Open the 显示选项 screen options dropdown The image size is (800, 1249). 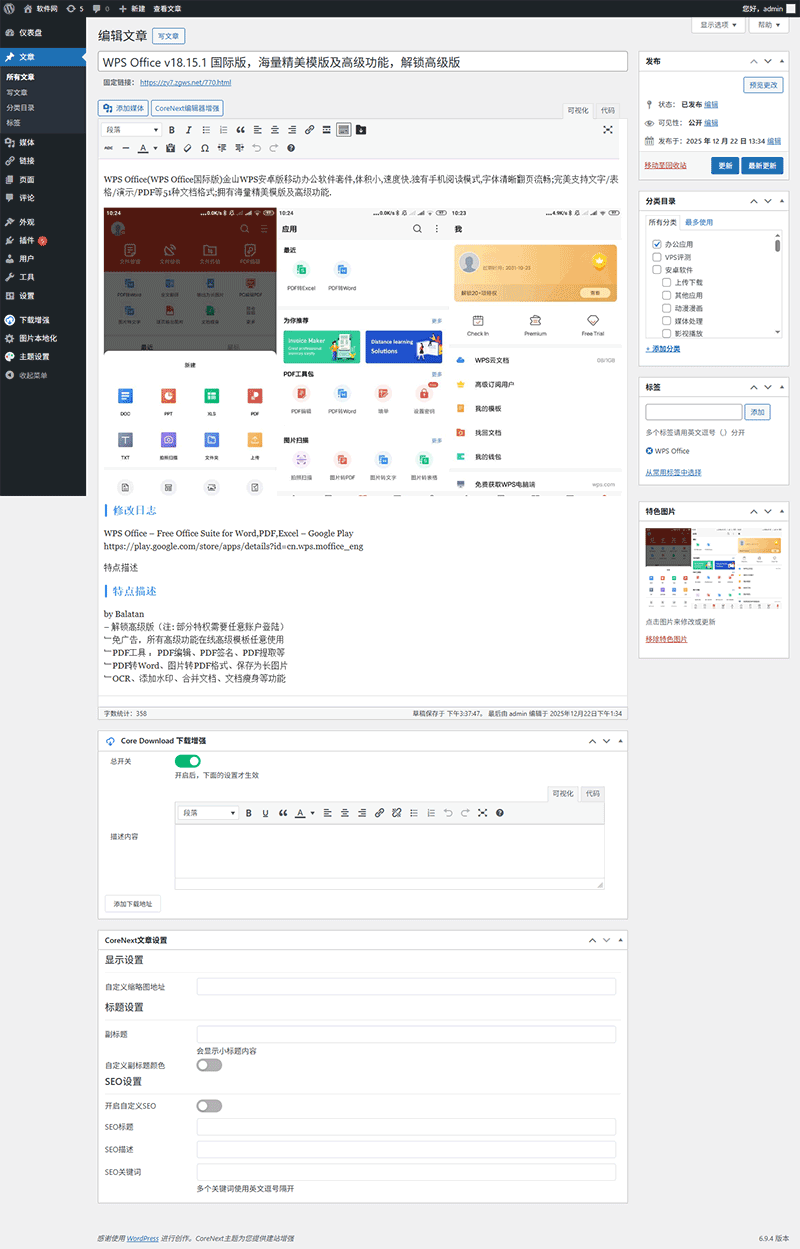[719, 25]
